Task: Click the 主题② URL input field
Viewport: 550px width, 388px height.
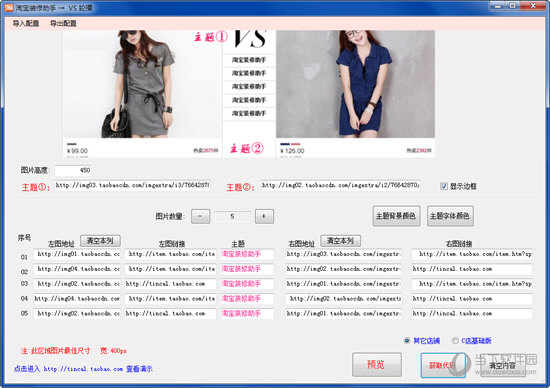Action: point(341,185)
